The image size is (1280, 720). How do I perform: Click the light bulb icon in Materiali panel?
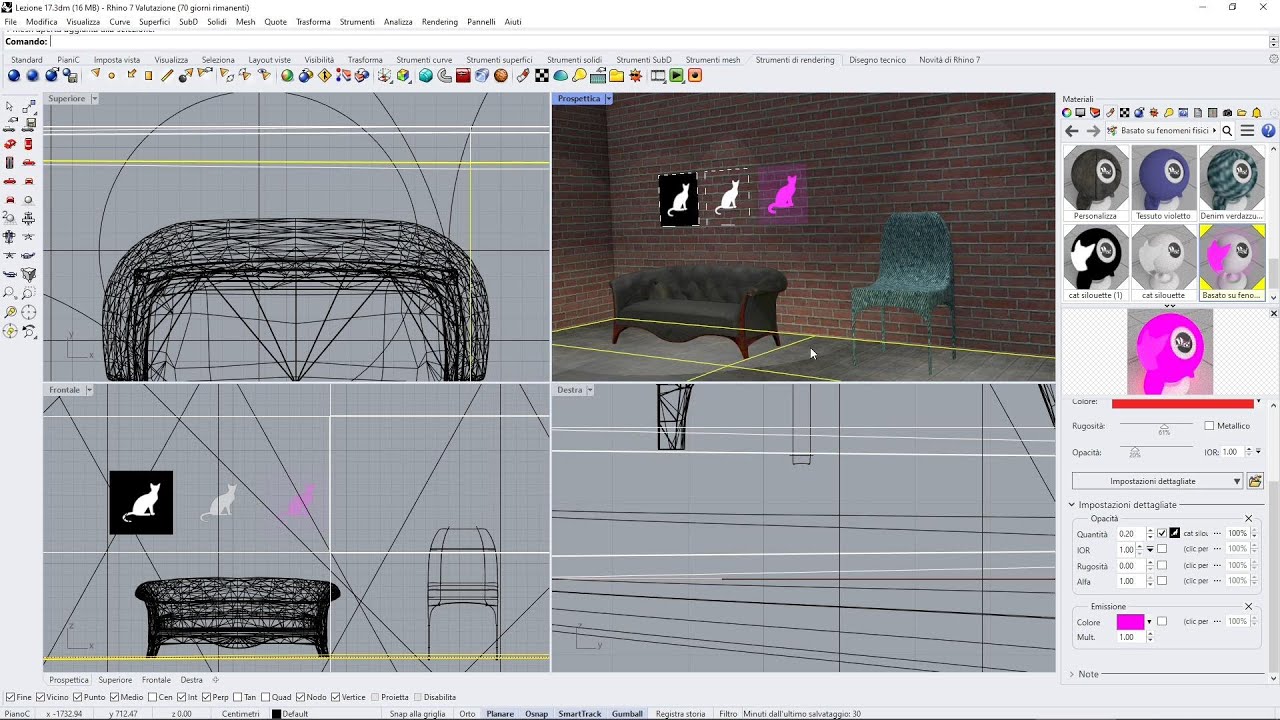(1169, 113)
